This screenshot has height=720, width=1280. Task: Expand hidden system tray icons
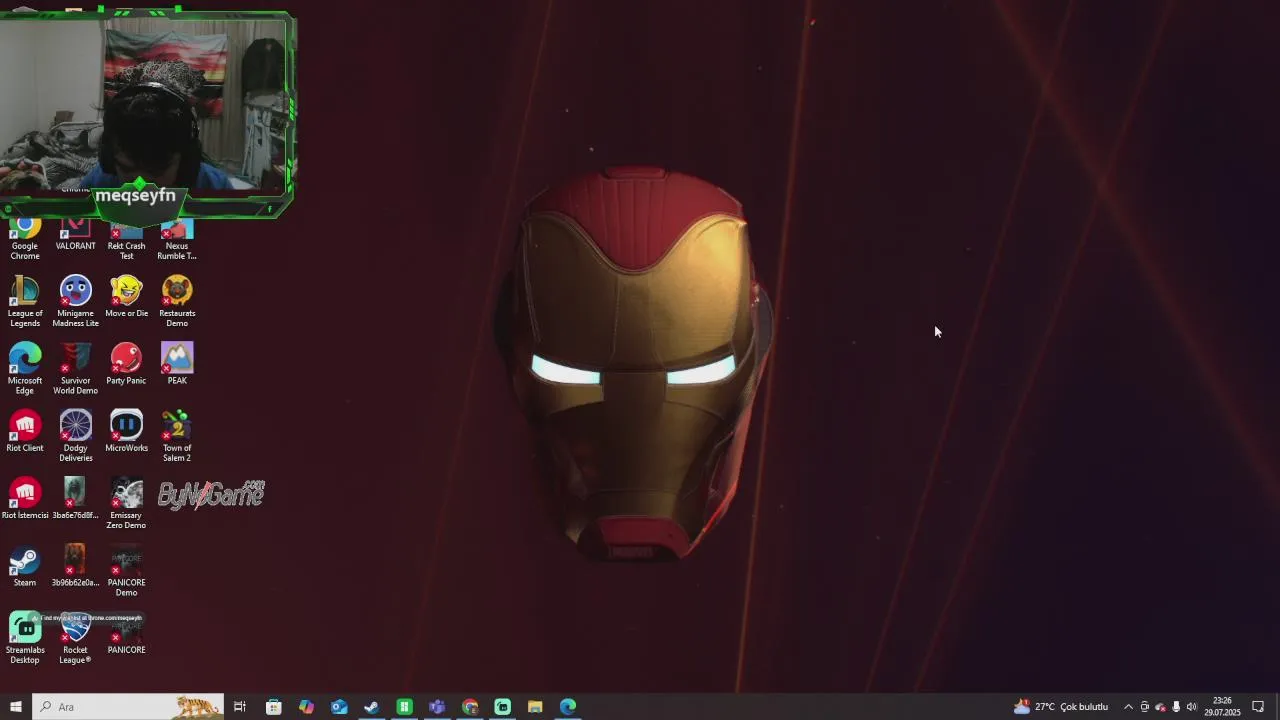coord(1128,707)
